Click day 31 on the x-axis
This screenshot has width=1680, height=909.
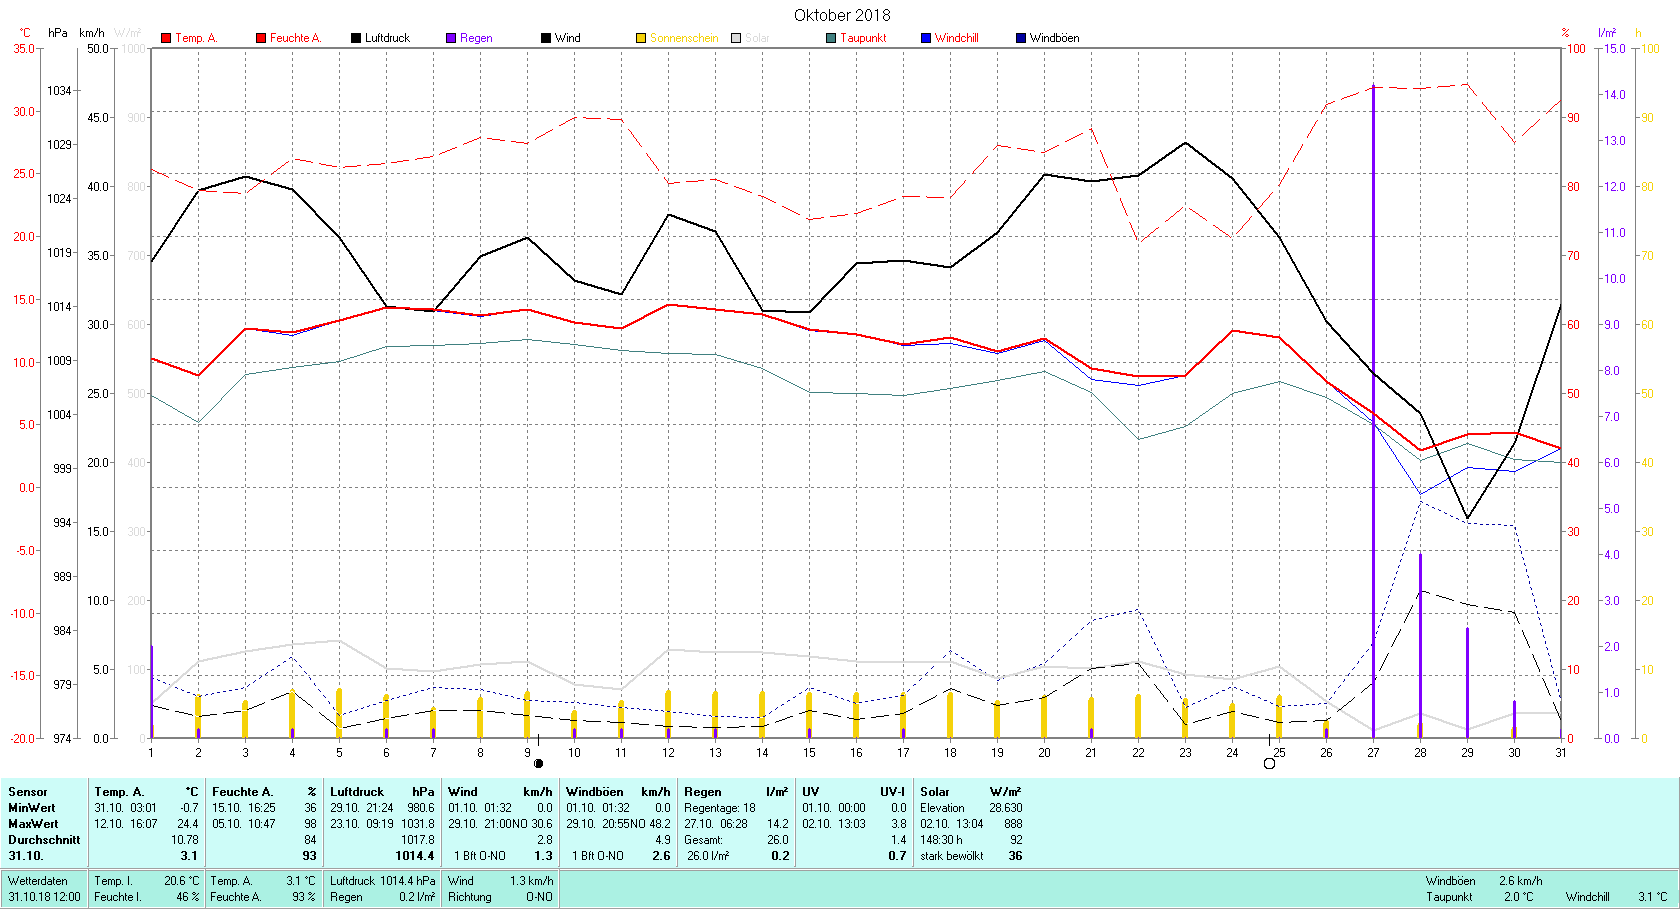tap(1561, 753)
